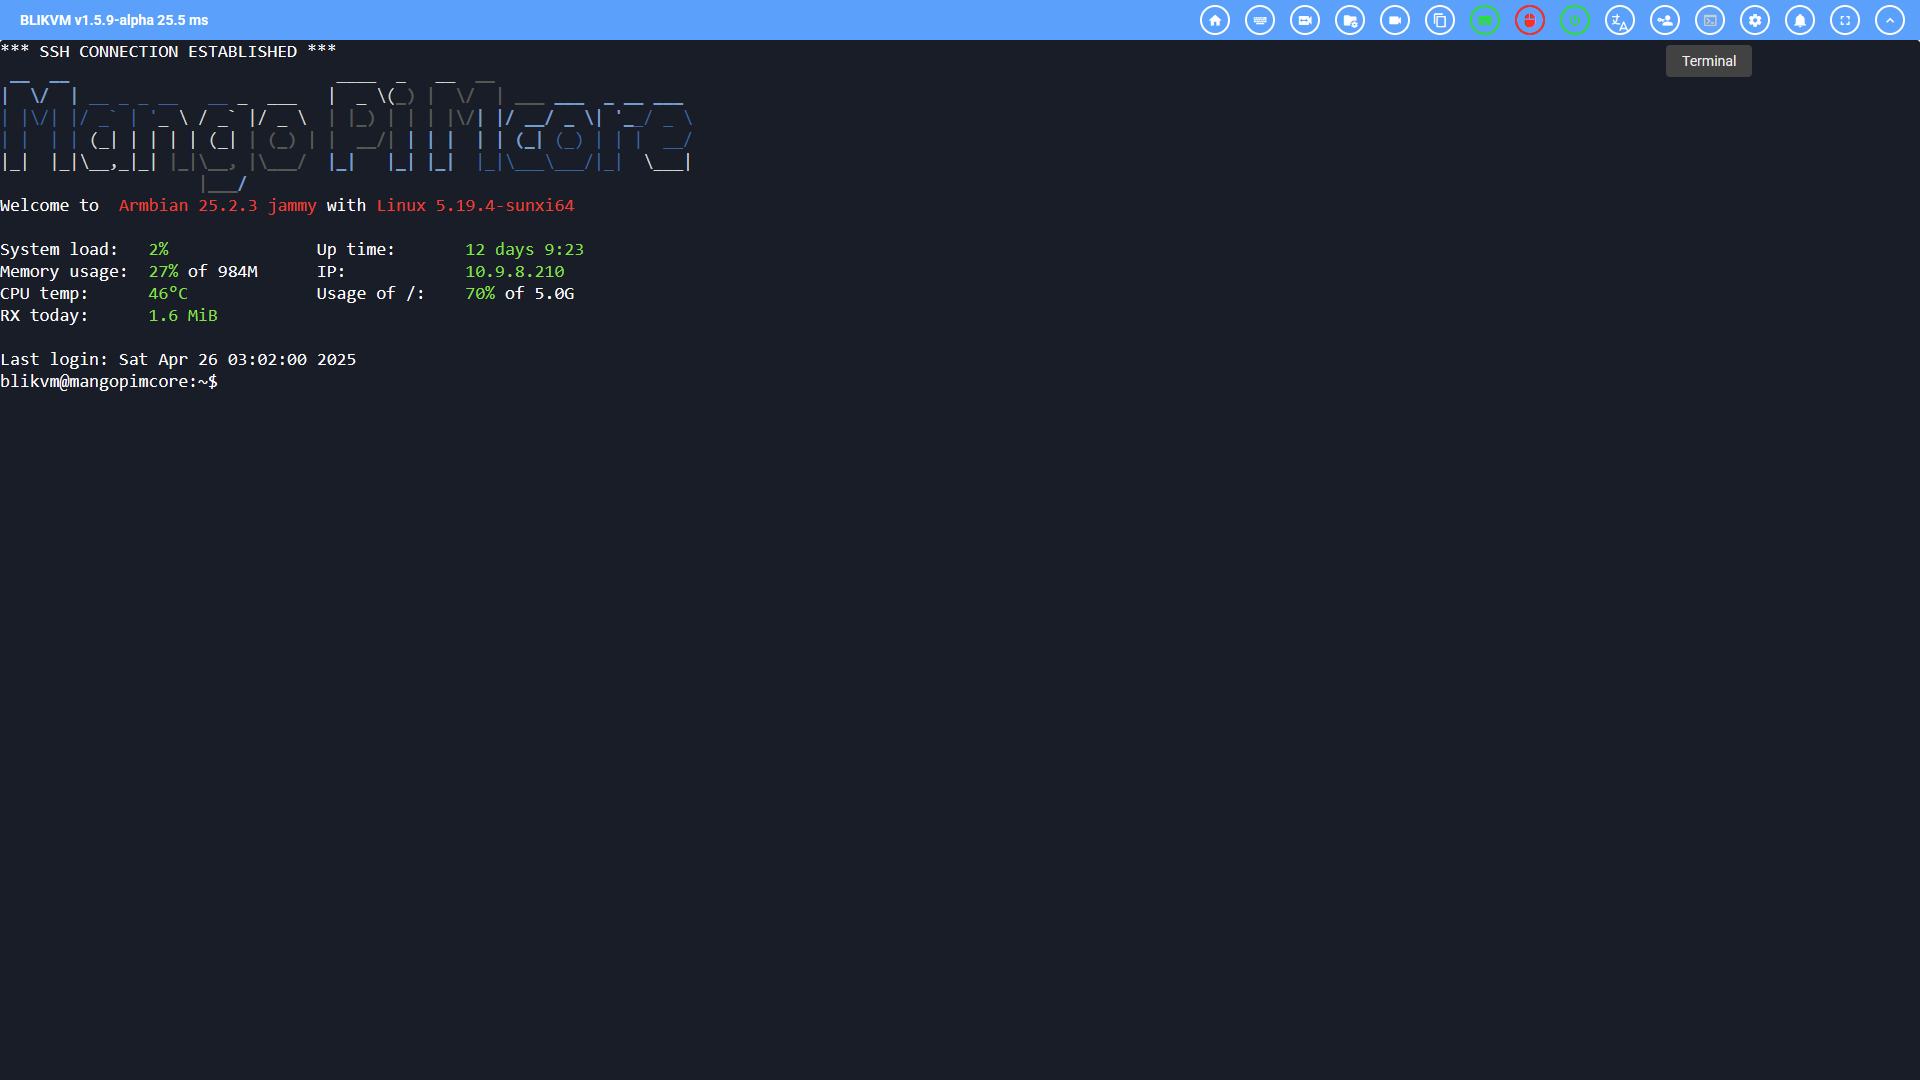The image size is (1920, 1080).
Task: Open notifications via the bell icon
Action: pos(1800,20)
